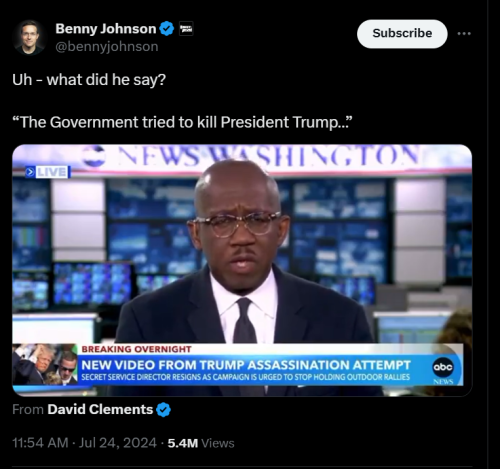Click the NEW VIDEO FROM TRUMP ASSASSINATION ATTEMPT headline

[246, 365]
